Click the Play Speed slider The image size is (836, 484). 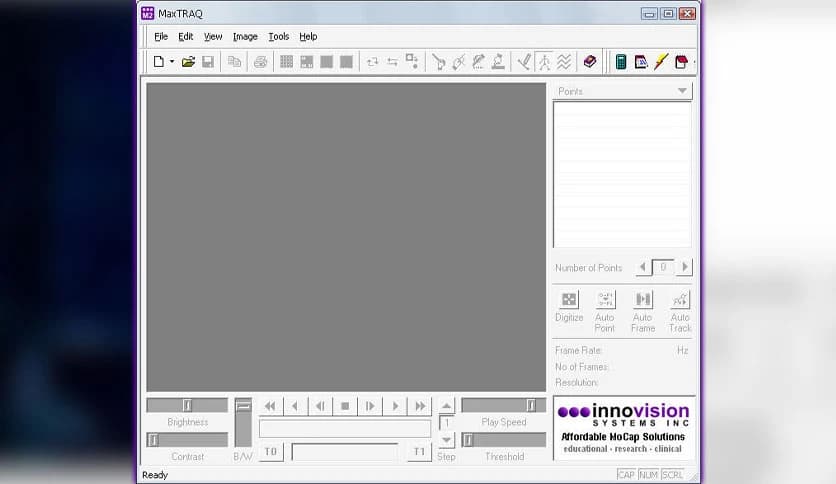(x=503, y=405)
